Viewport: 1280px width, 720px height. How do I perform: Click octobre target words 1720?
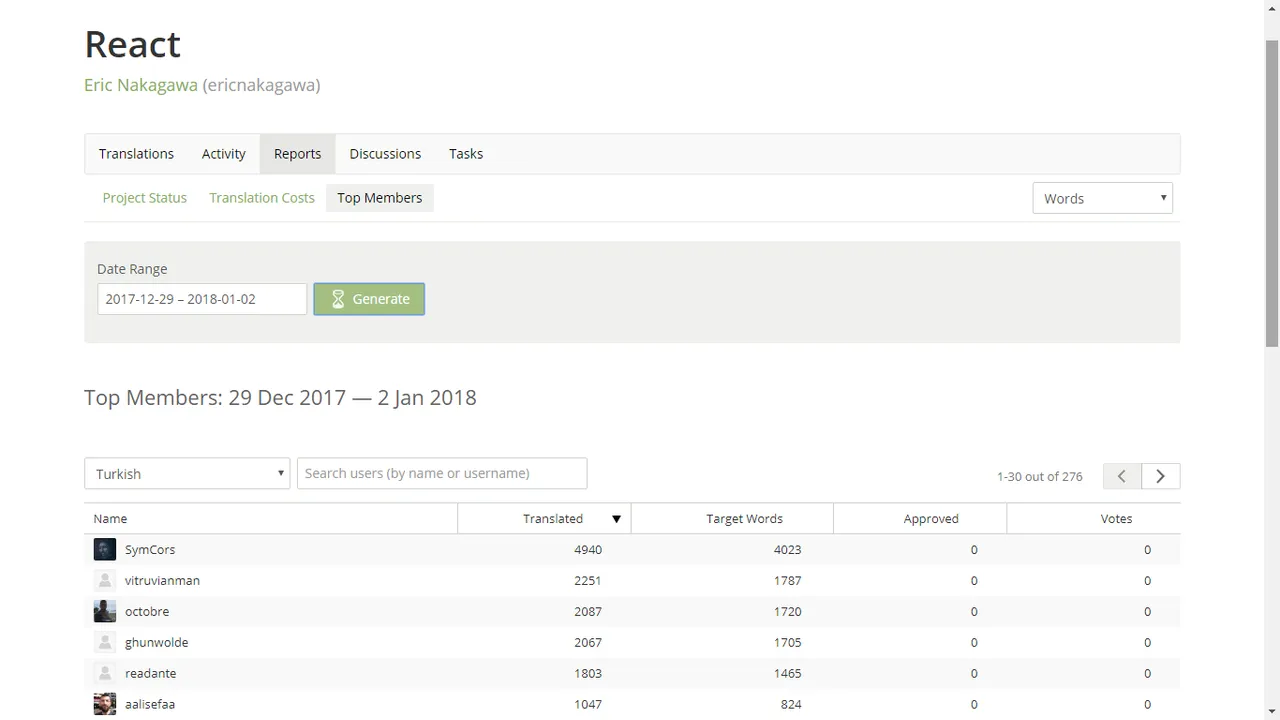[x=787, y=611]
